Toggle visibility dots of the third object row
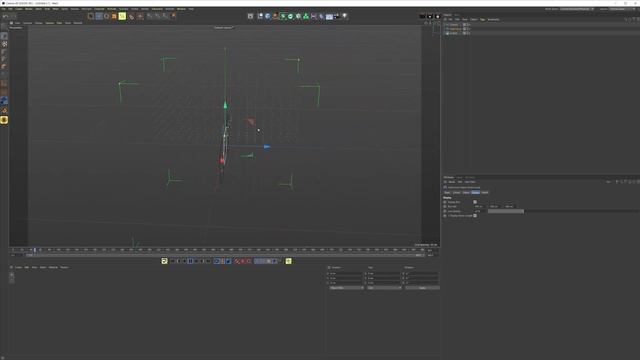640x360 pixels. (469, 33)
